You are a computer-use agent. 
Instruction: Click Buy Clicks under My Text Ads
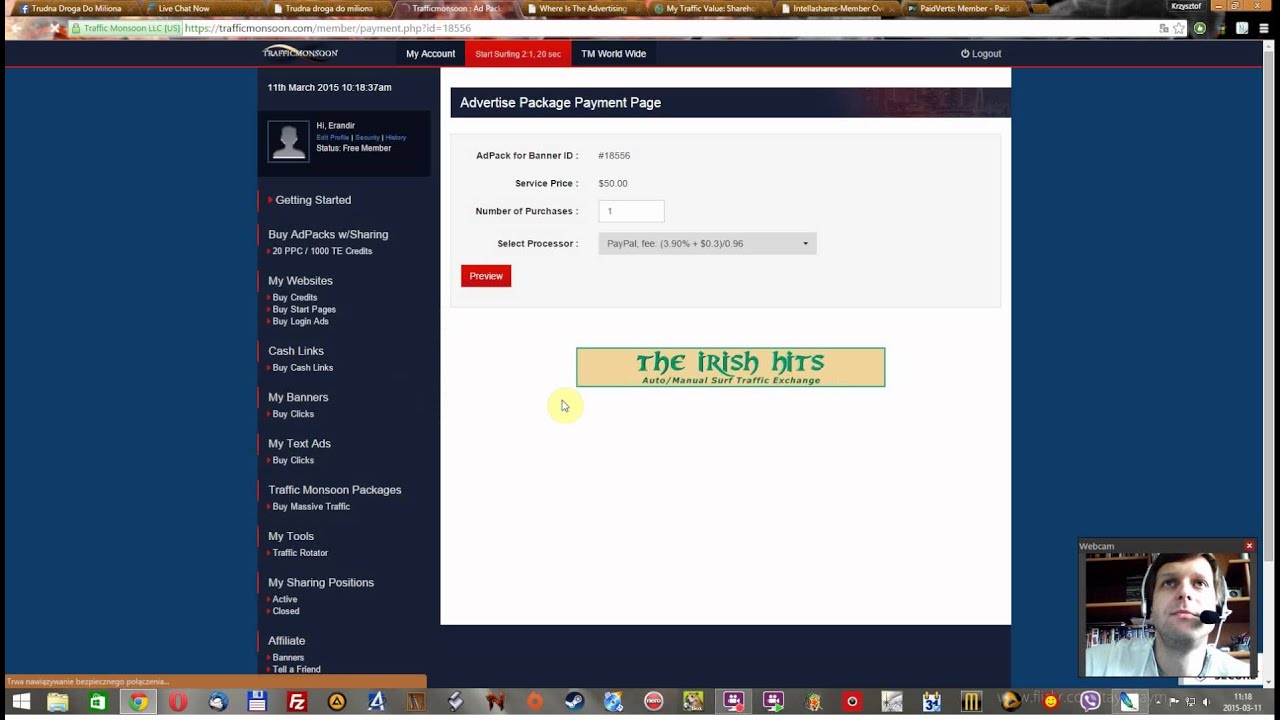pyautogui.click(x=293, y=460)
